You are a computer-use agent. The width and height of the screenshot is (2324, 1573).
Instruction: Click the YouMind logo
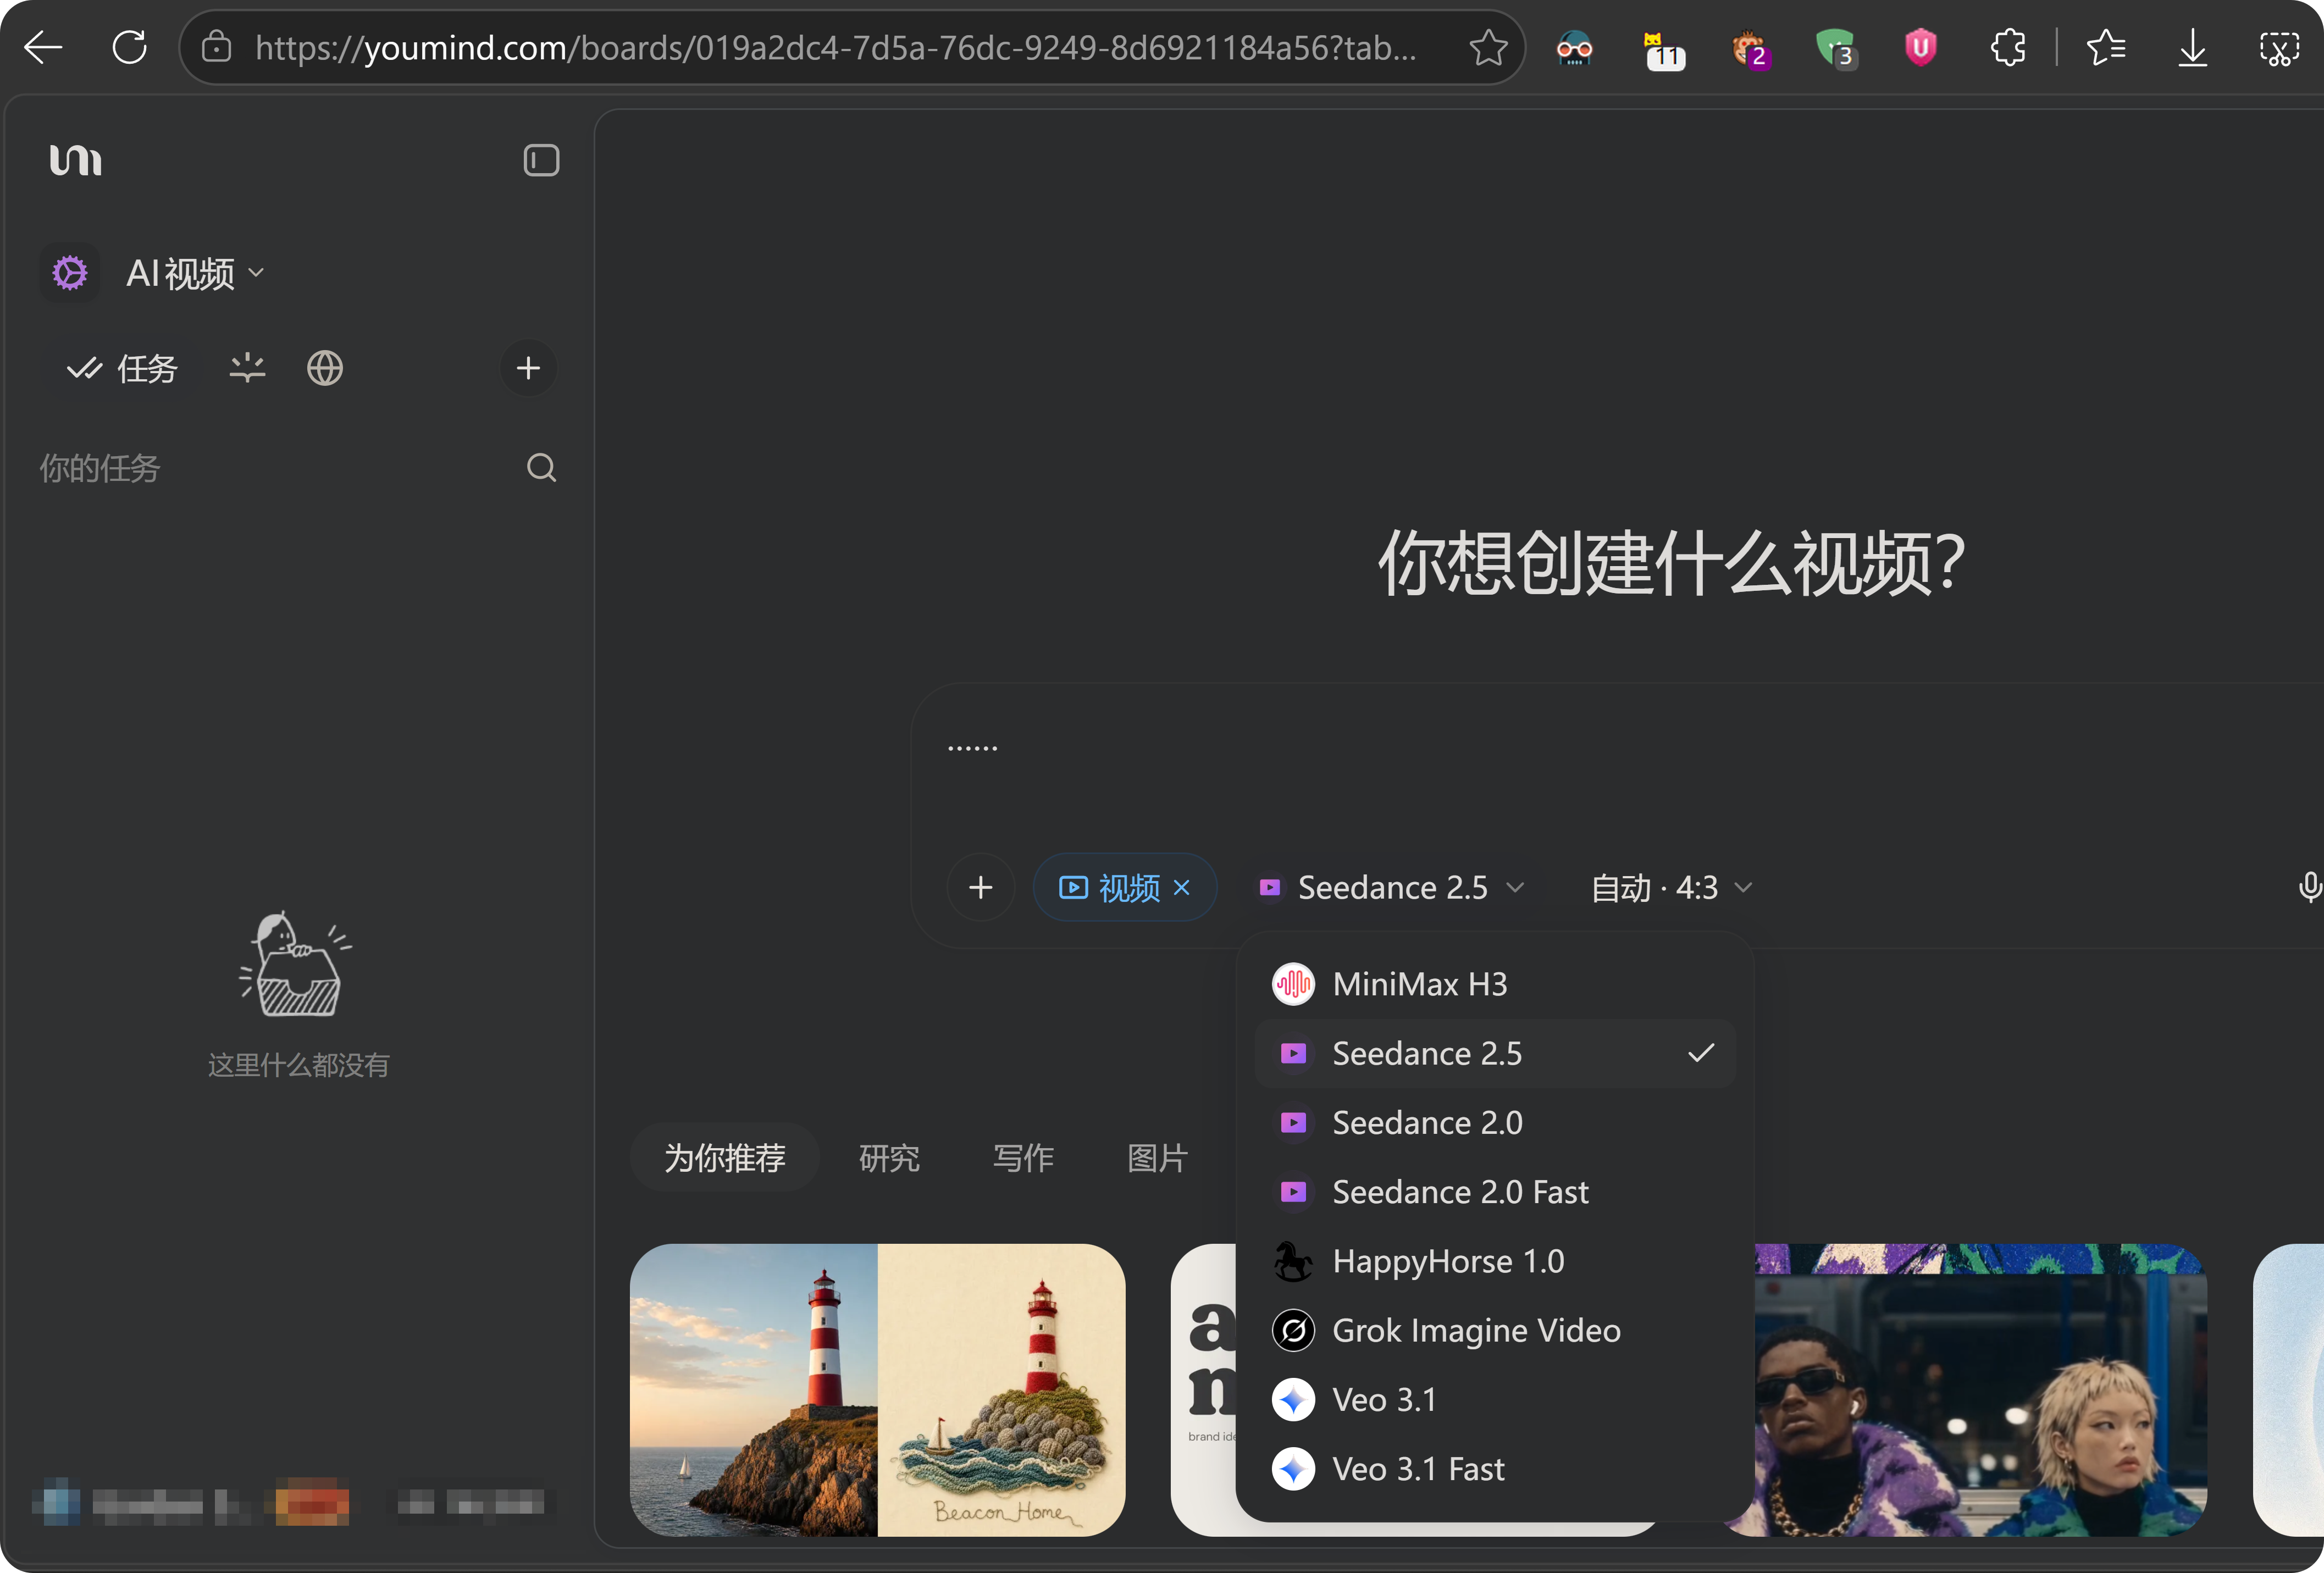[x=76, y=160]
